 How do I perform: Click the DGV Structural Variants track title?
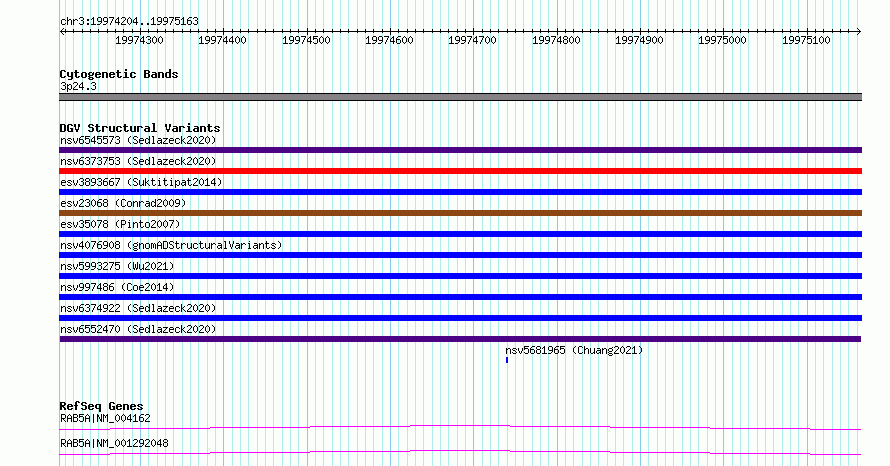140,128
